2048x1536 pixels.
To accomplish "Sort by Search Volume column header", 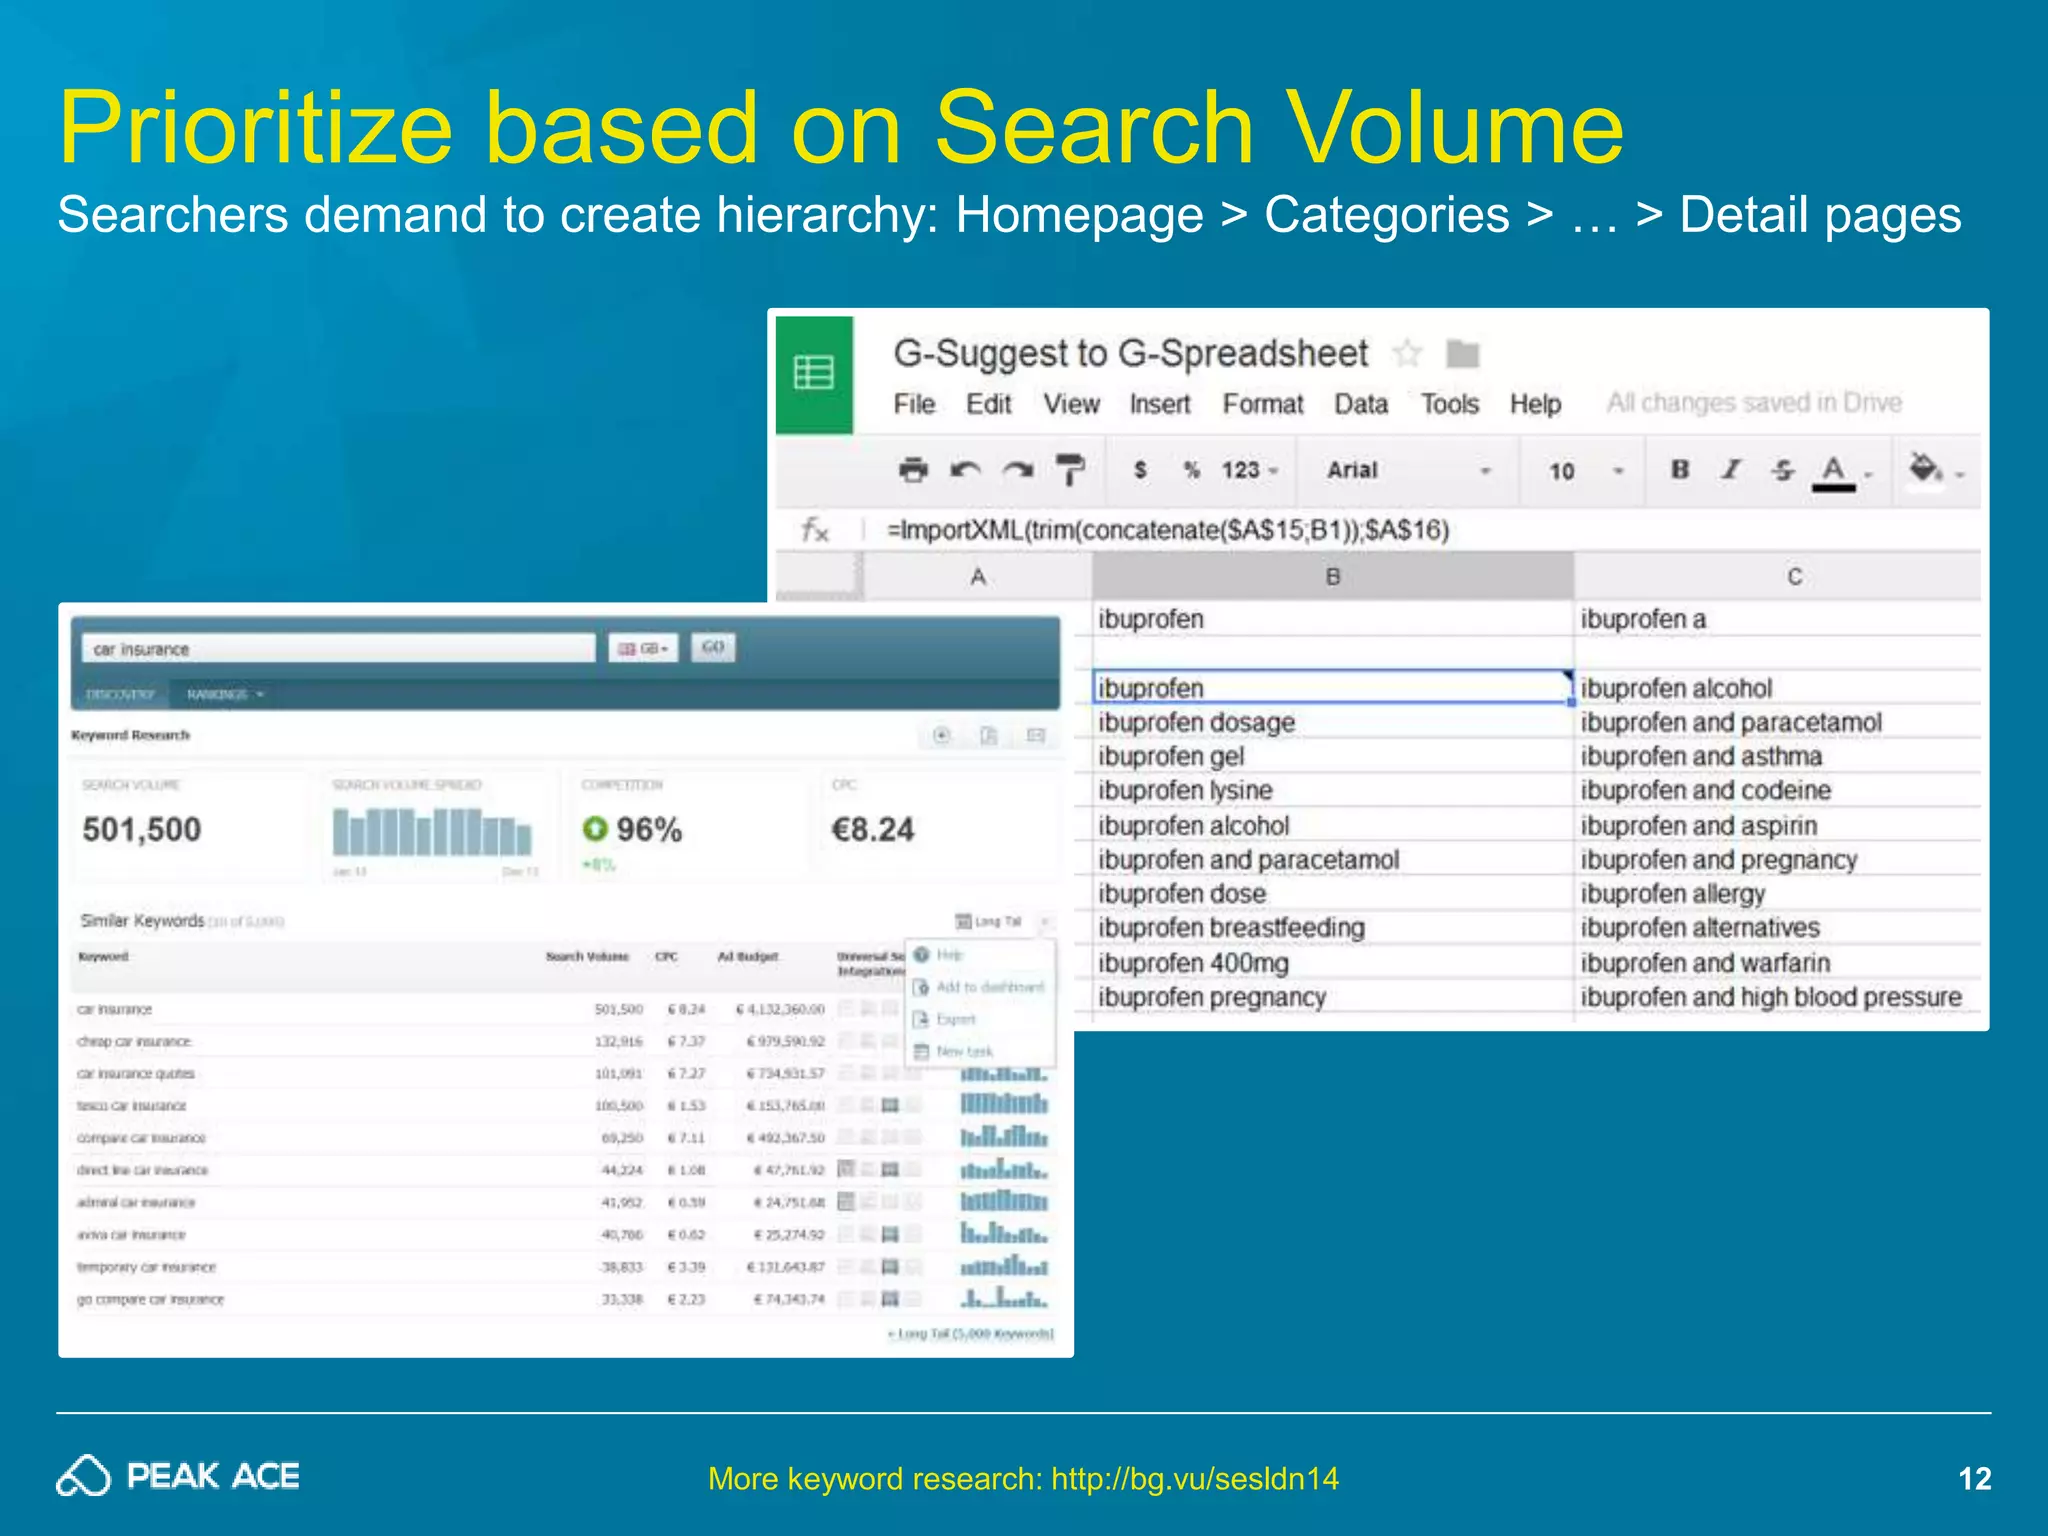I will pos(587,957).
